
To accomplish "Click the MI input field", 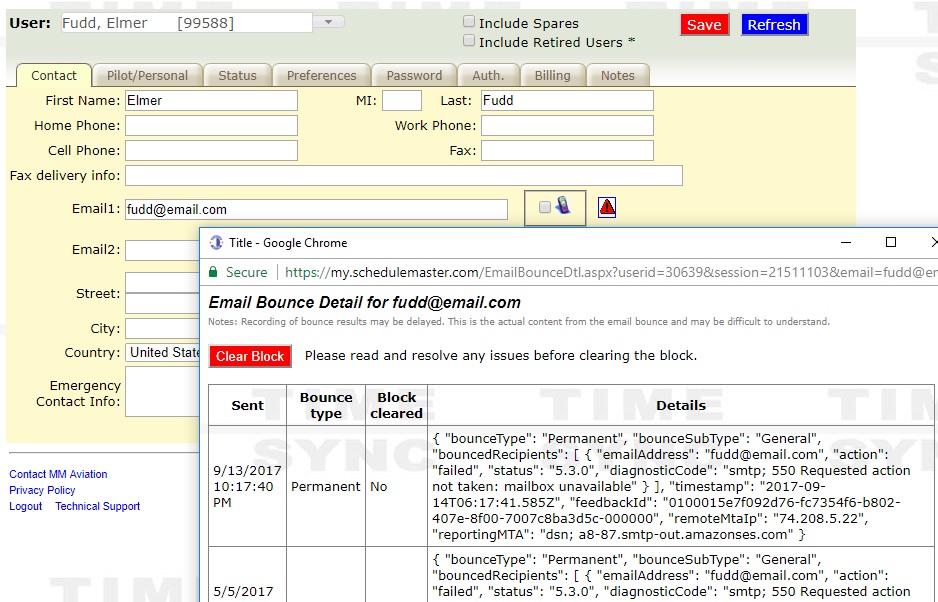I will tap(402, 101).
